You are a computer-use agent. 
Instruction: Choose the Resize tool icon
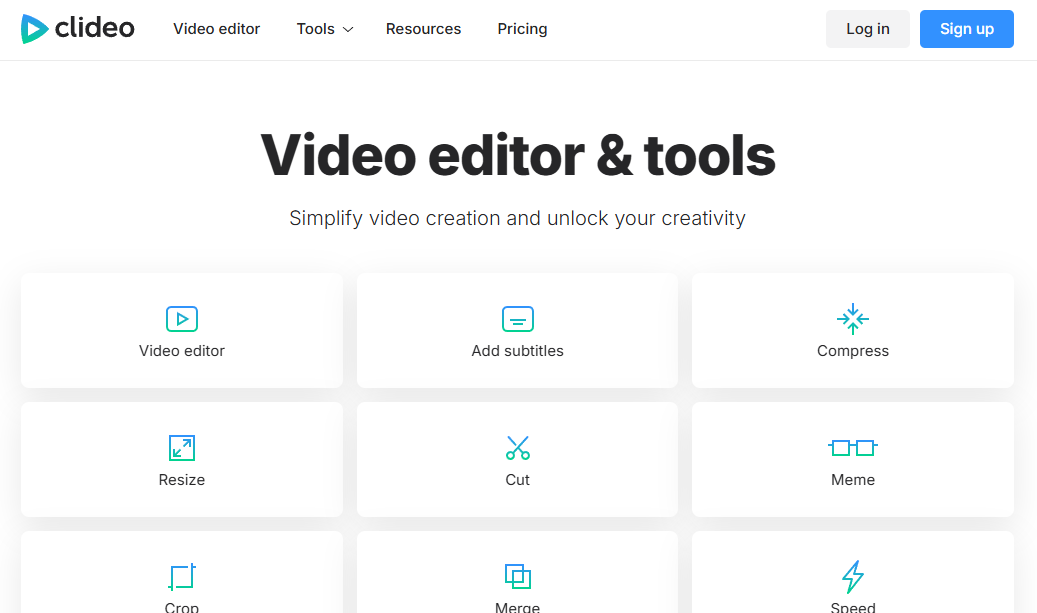(182, 447)
